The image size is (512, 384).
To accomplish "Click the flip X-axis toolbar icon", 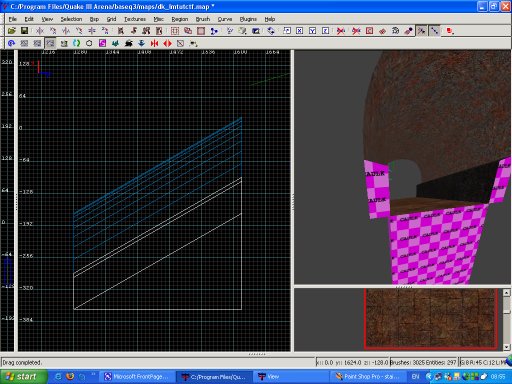I will point(40,31).
